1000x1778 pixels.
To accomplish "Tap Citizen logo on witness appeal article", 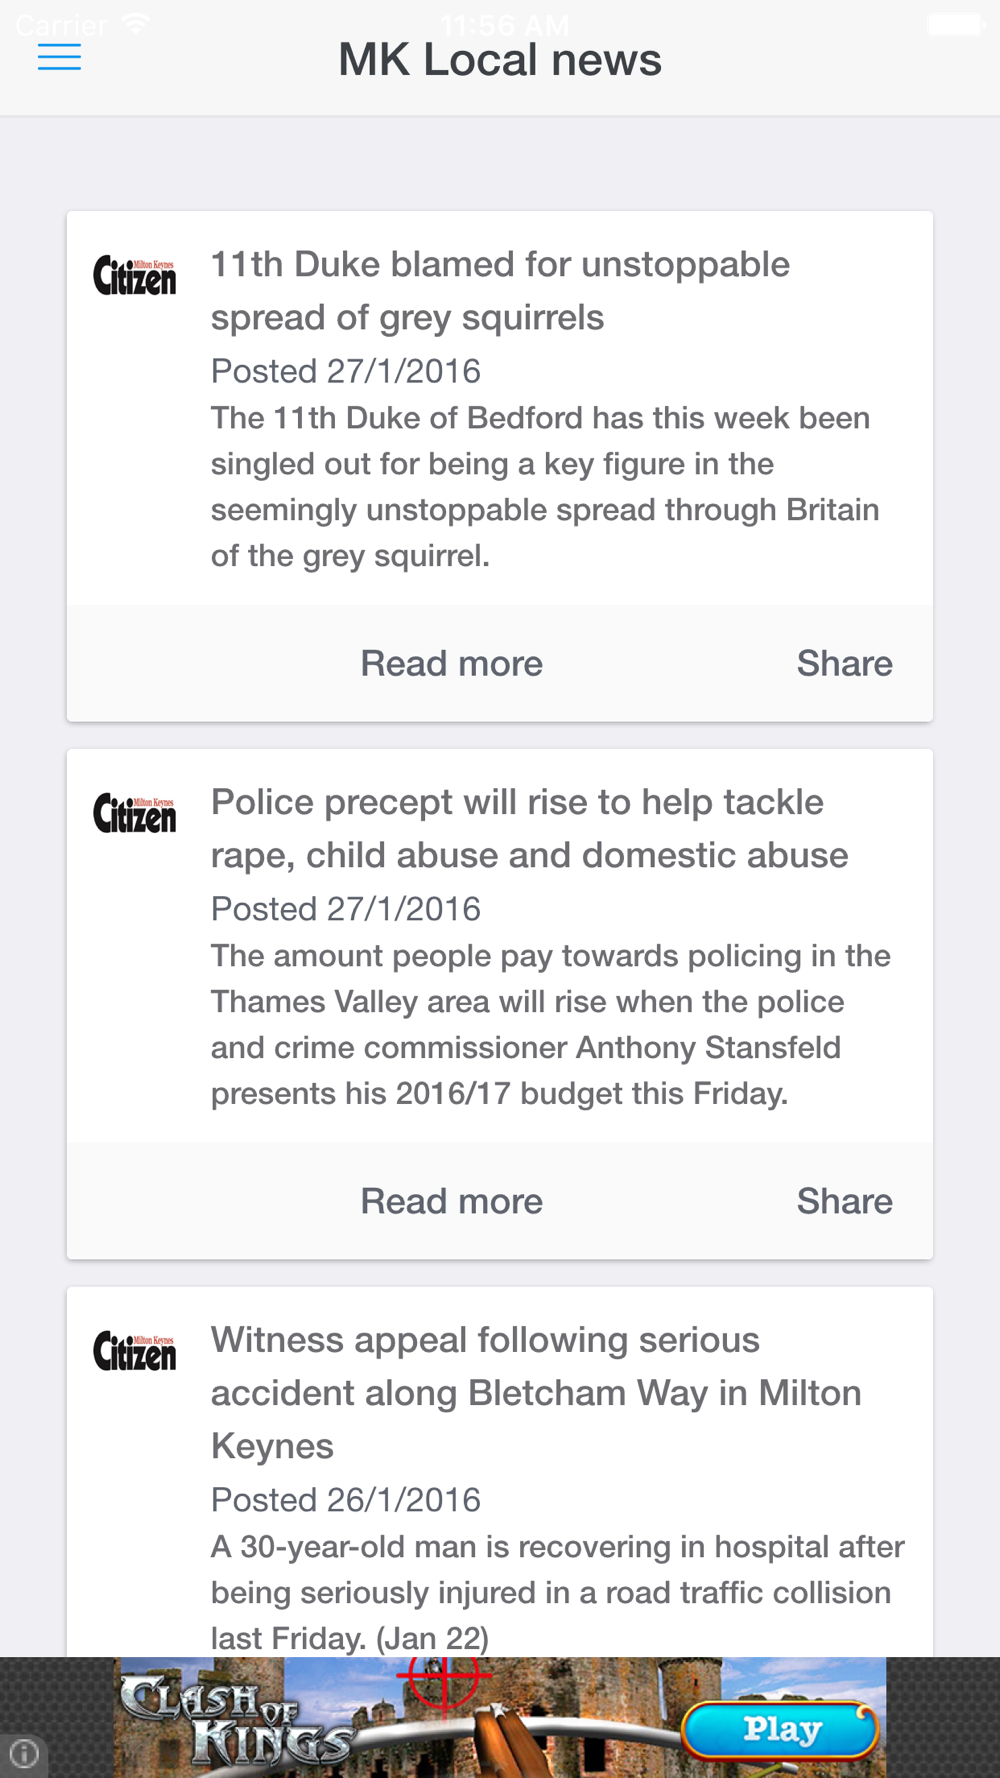I will pos(135,1352).
